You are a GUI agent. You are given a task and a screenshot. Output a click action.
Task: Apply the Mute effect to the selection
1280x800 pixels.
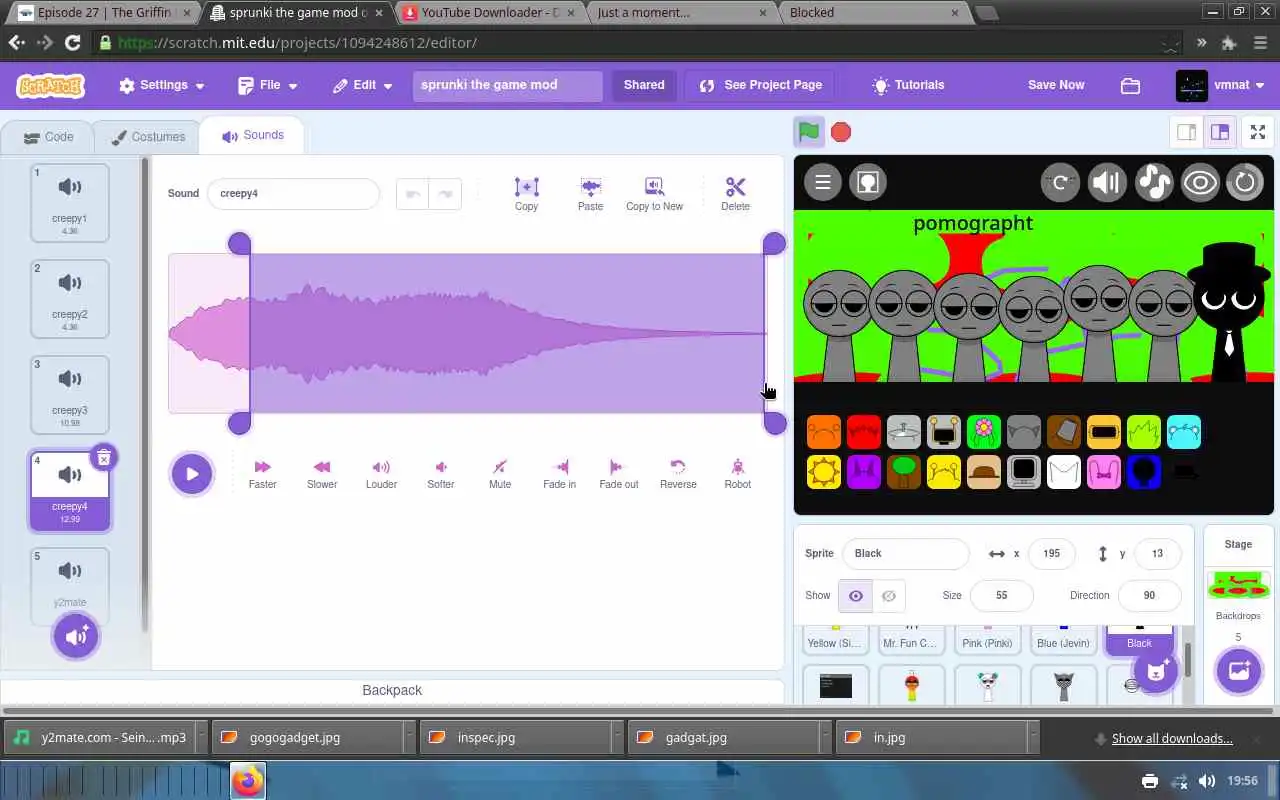500,474
